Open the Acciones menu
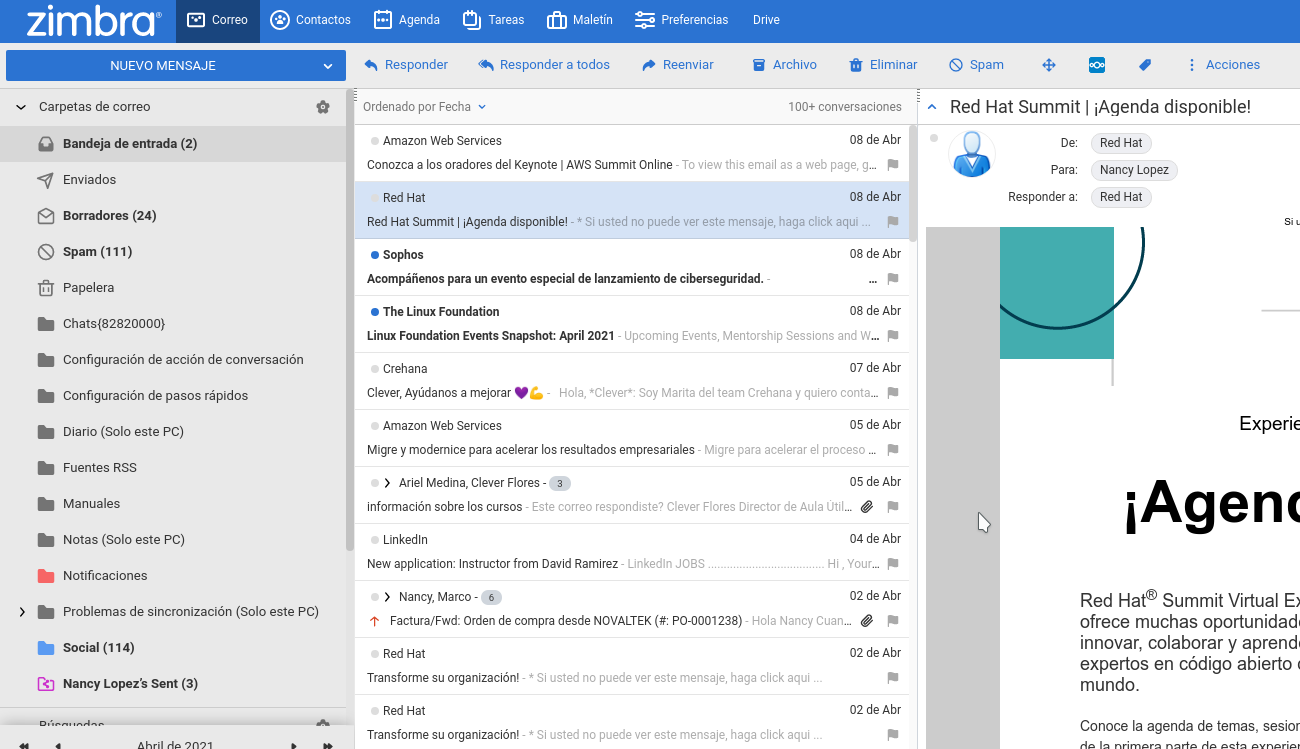This screenshot has height=749, width=1300. click(x=1222, y=65)
